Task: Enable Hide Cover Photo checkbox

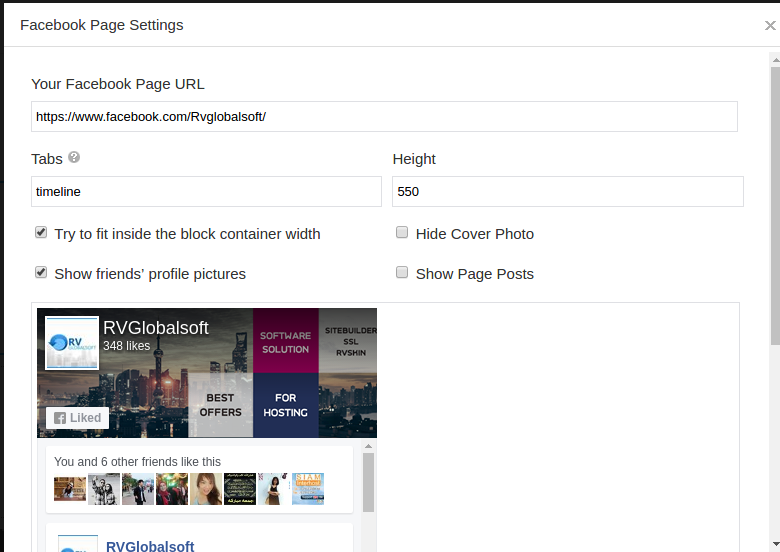Action: [402, 232]
